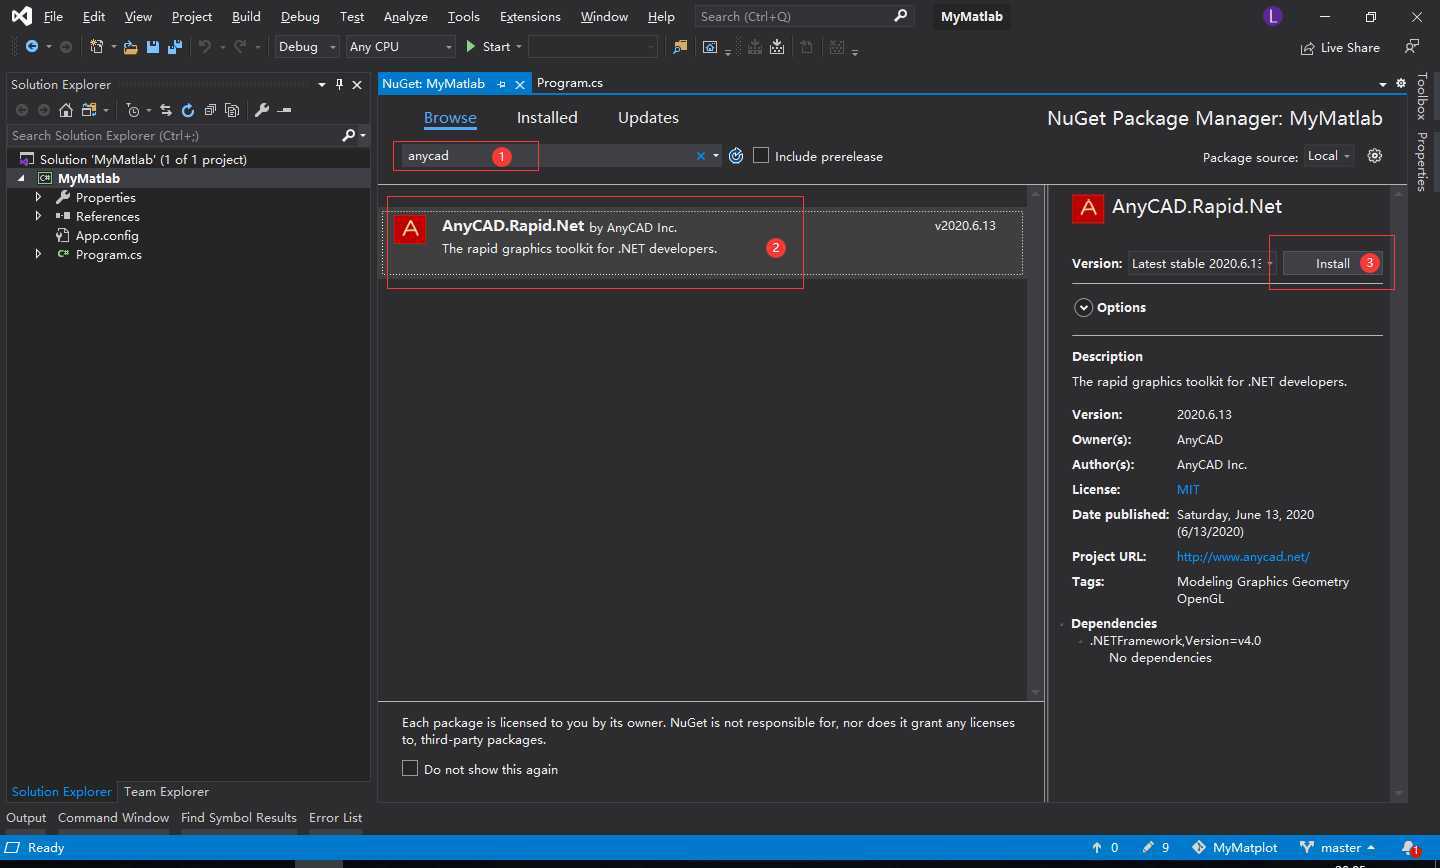Click the Navigate Backward arrow in toolbar

32,47
